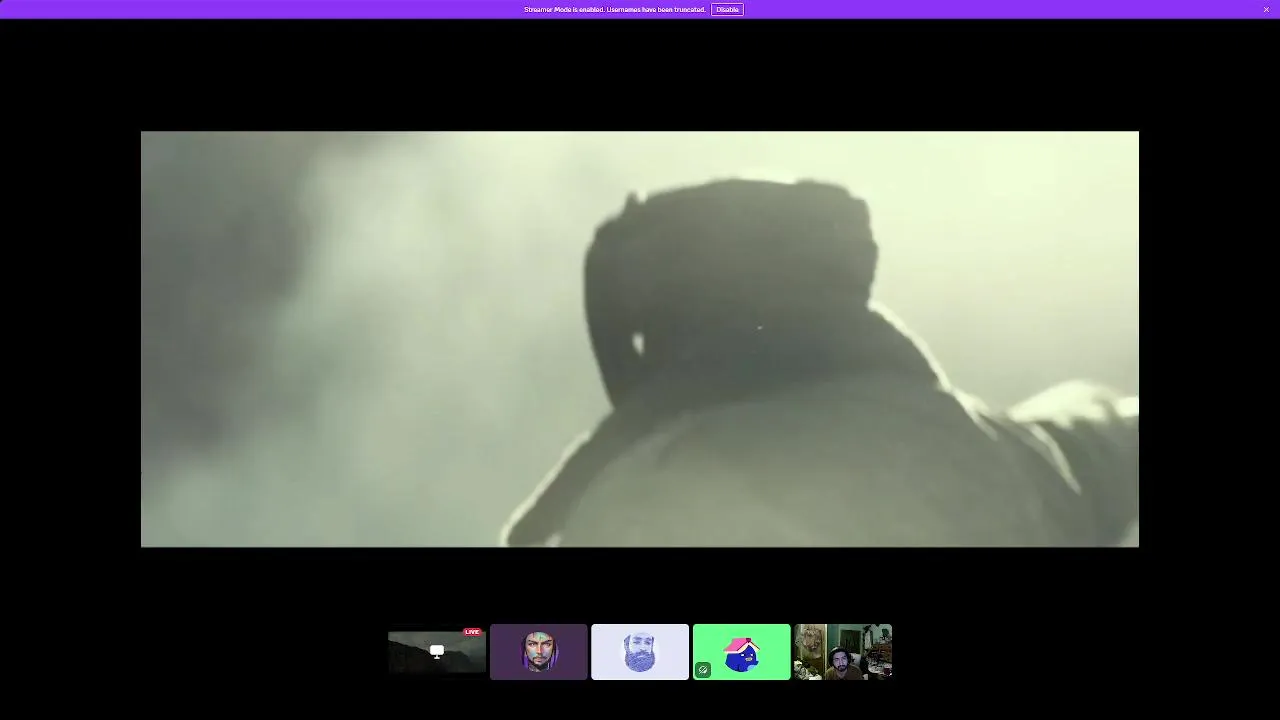The height and width of the screenshot is (720, 1280).
Task: Disable Streamer Mode via the banner button
Action: [727, 9]
